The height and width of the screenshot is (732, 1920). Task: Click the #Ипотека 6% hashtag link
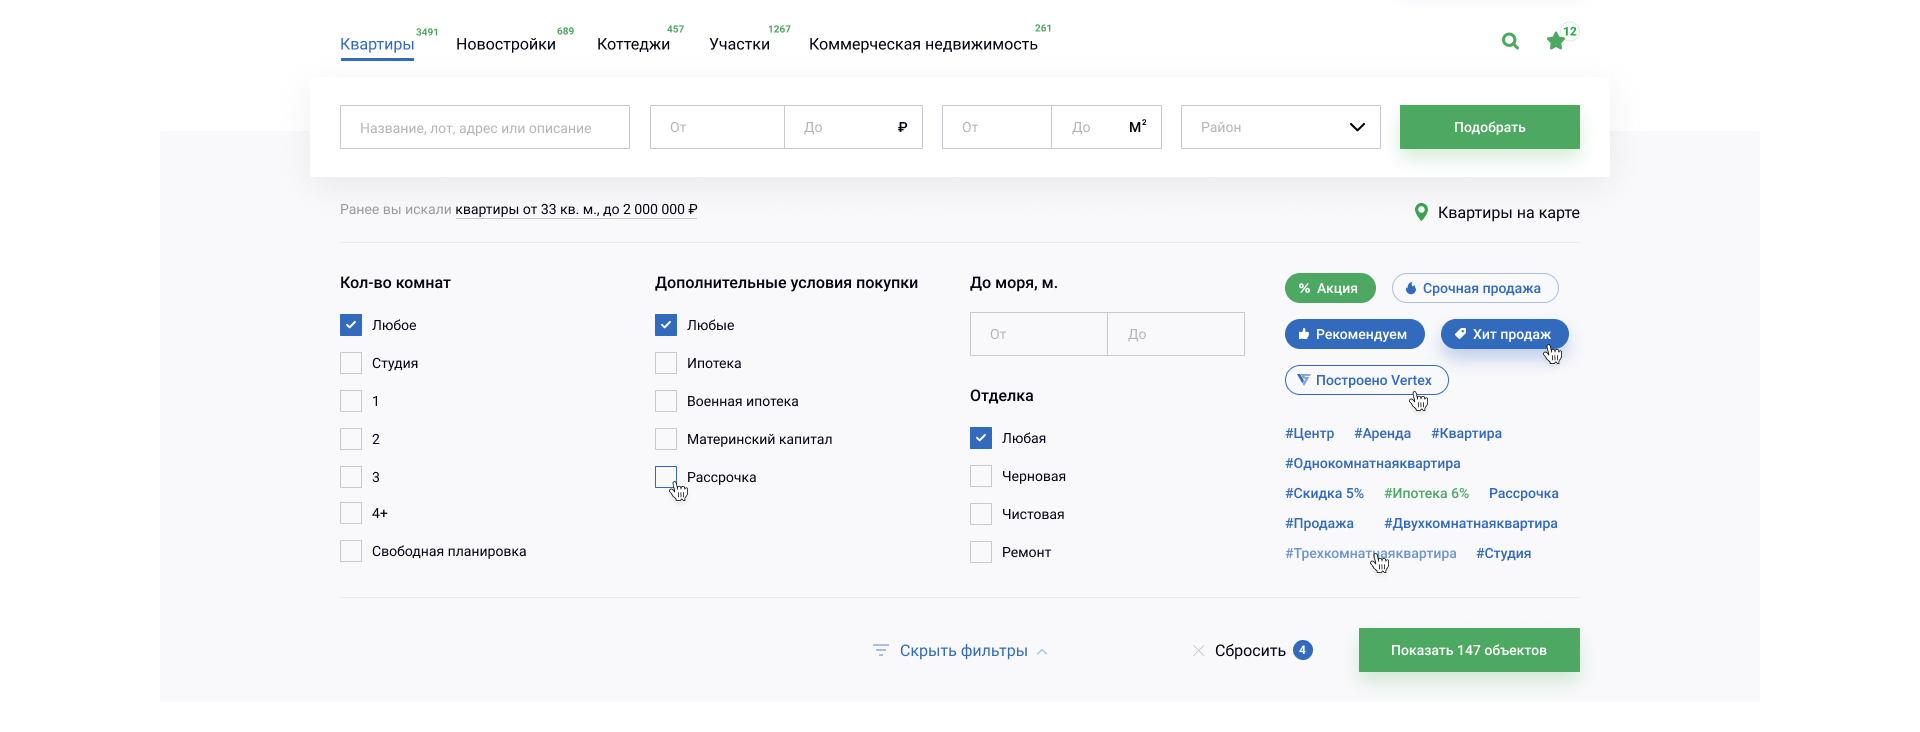1426,493
